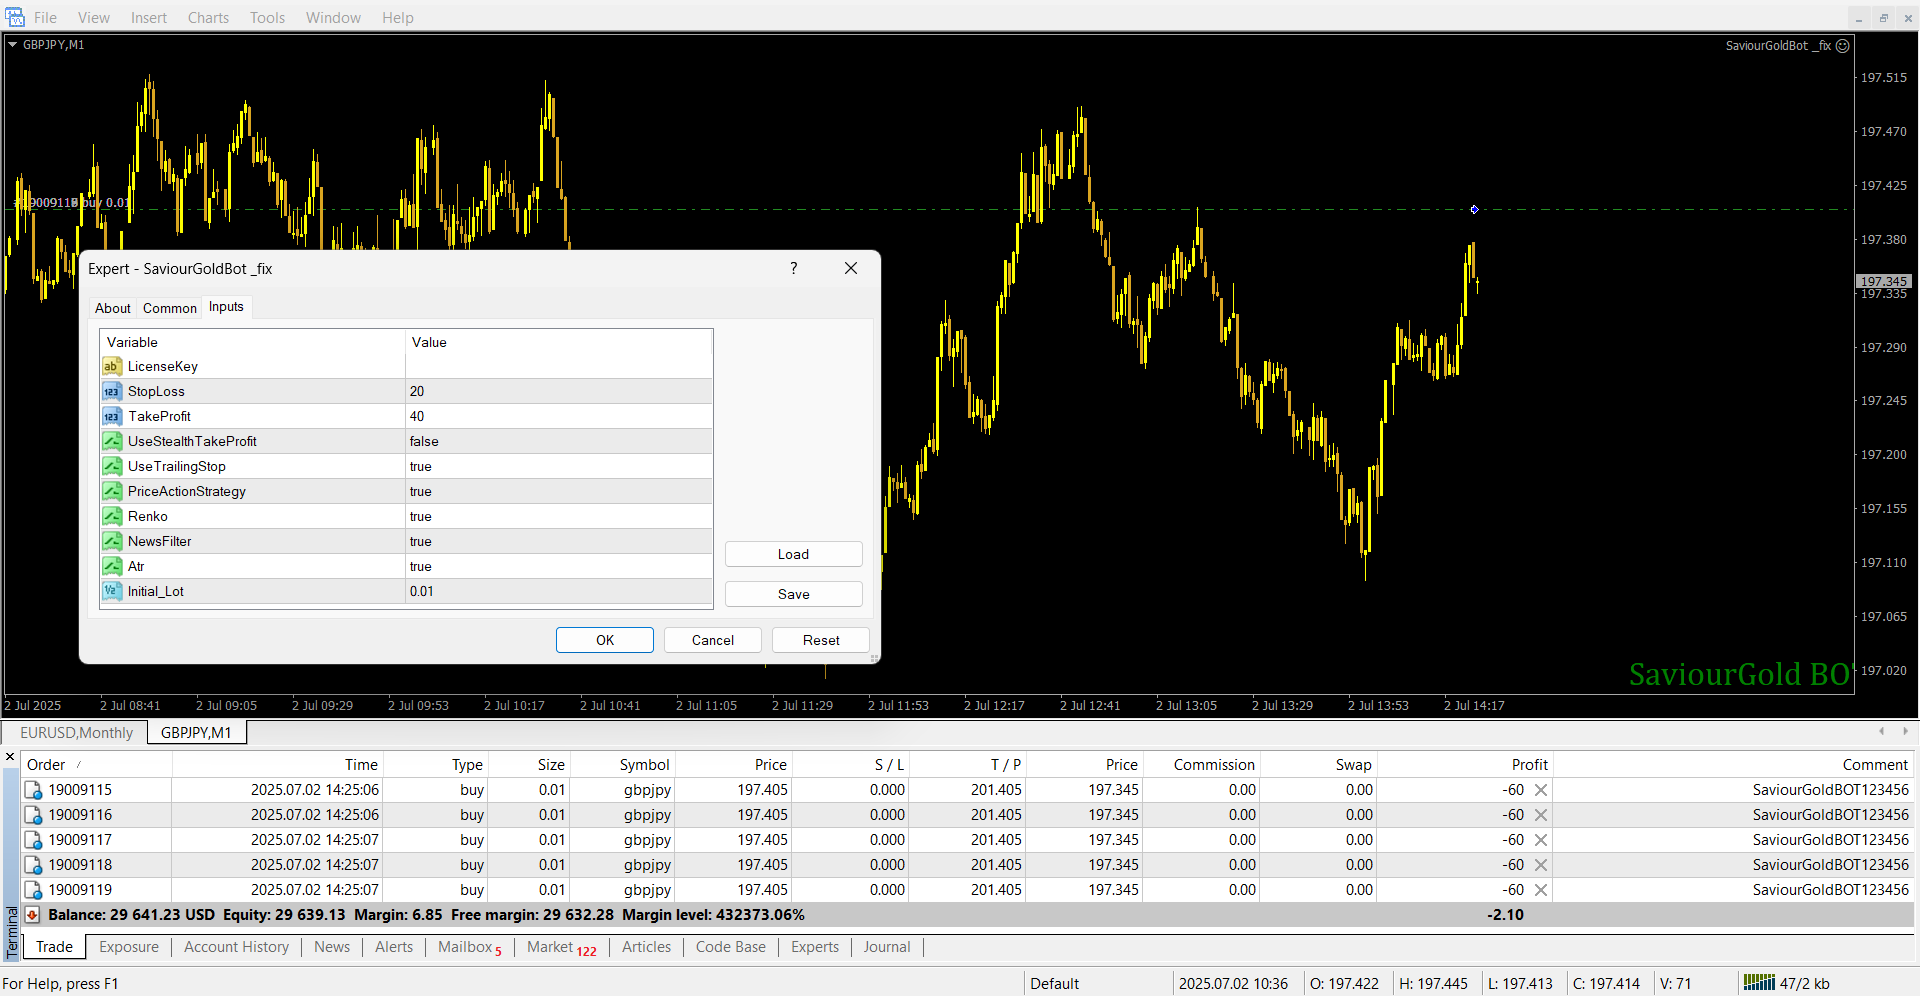1920x996 pixels.
Task: Click the MetaTrader application icon
Action: 15,17
